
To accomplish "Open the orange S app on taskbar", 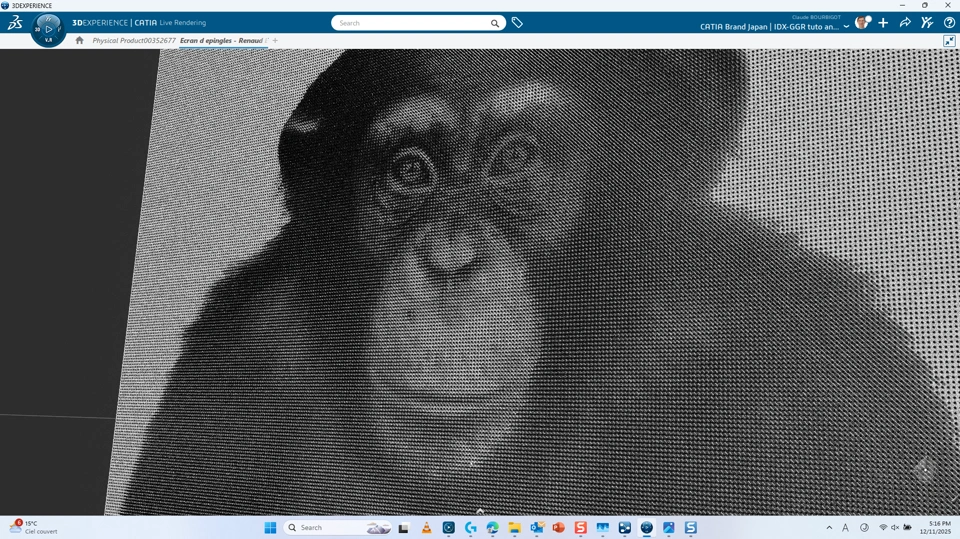I will coord(580,527).
